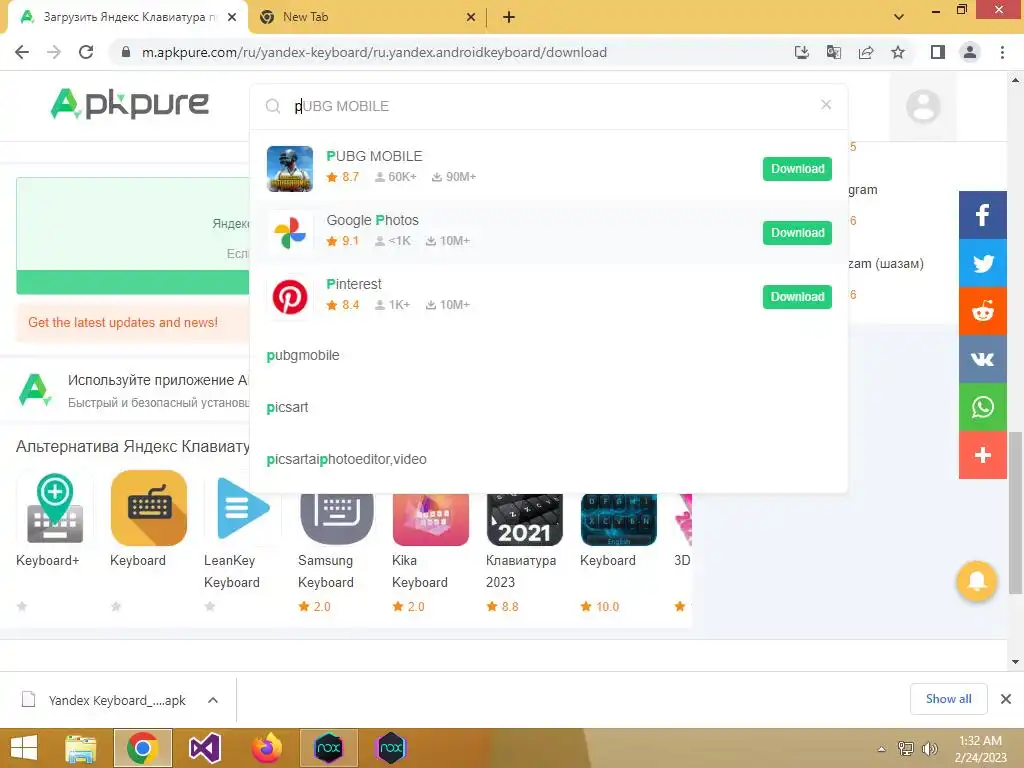
Task: Share on Facebook
Action: (983, 215)
